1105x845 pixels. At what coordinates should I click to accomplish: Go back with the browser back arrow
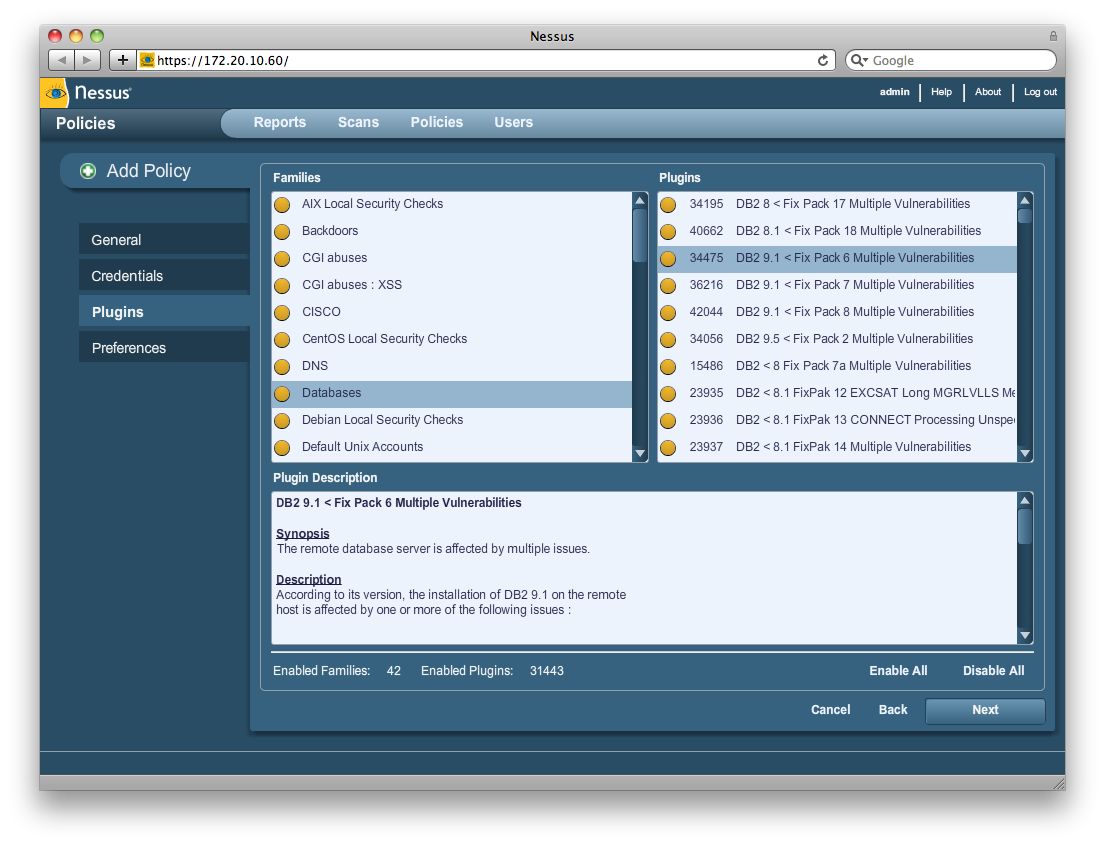[61, 60]
